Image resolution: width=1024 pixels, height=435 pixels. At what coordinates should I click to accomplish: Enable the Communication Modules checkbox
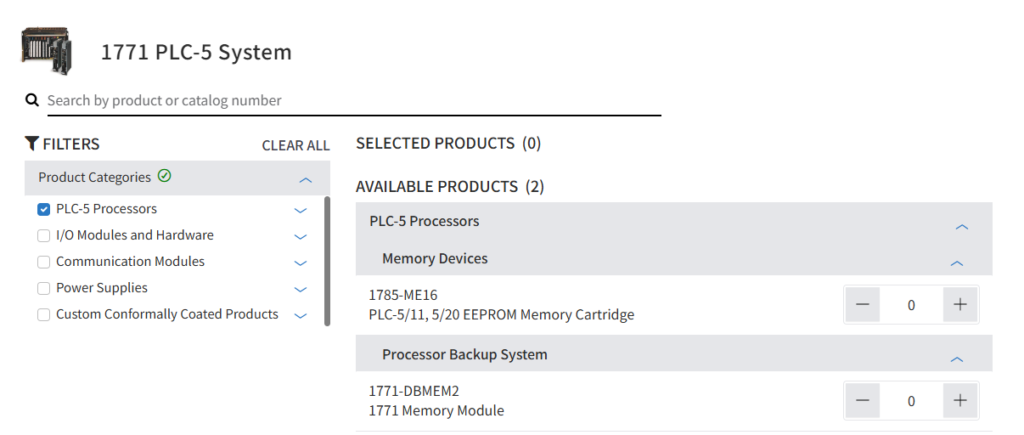click(x=43, y=262)
